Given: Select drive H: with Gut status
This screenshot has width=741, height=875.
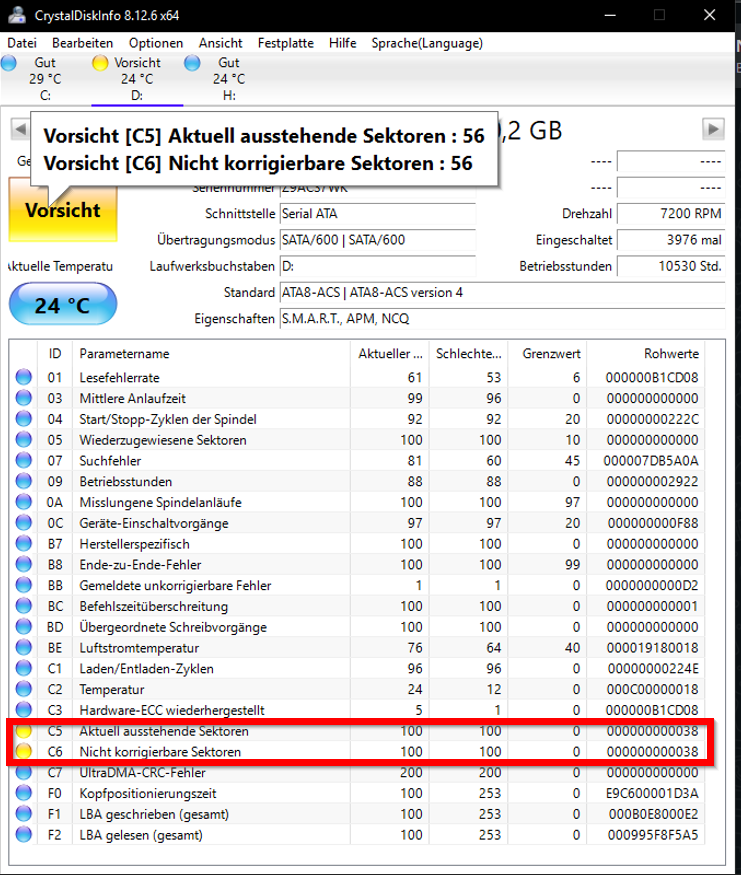Looking at the screenshot, I should pos(229,79).
